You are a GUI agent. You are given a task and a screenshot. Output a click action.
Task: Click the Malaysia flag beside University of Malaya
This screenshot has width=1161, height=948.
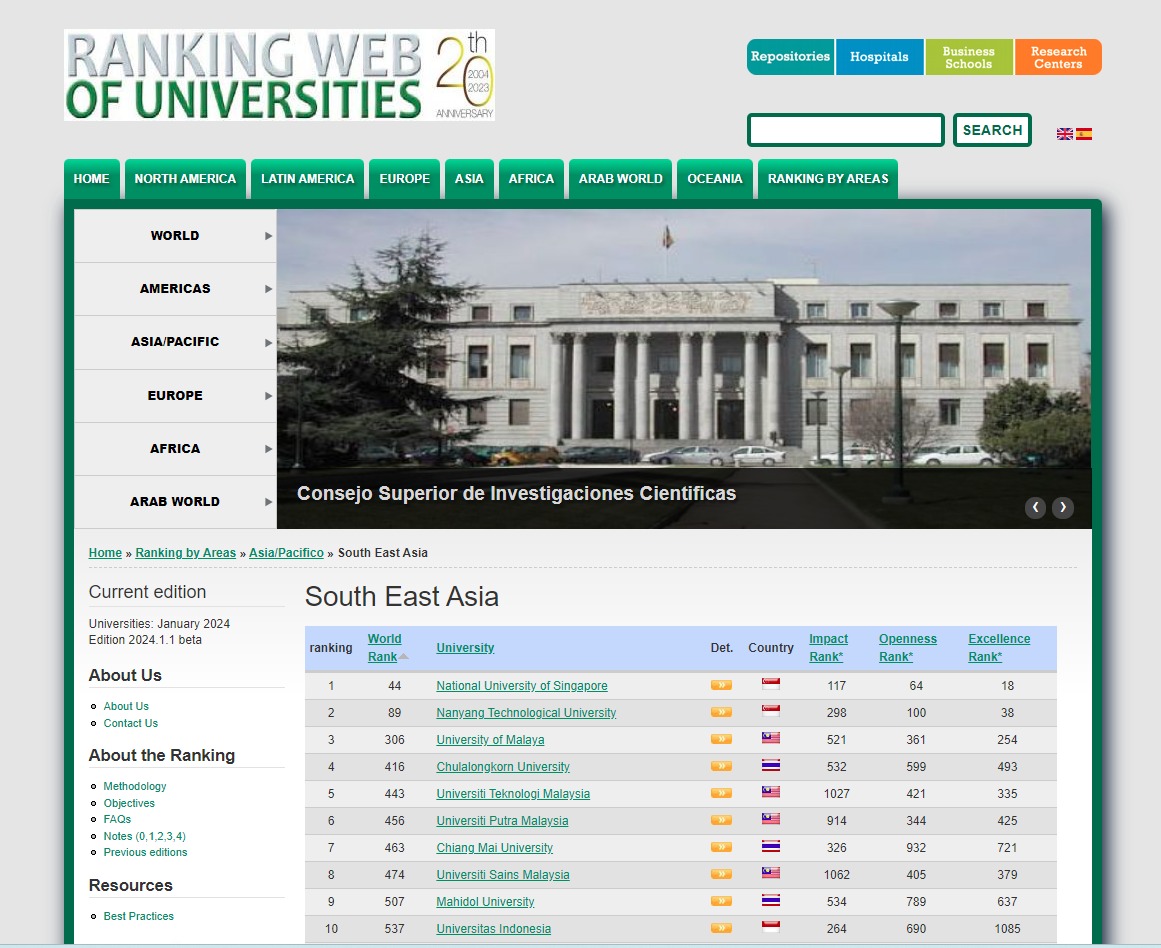[x=771, y=738]
